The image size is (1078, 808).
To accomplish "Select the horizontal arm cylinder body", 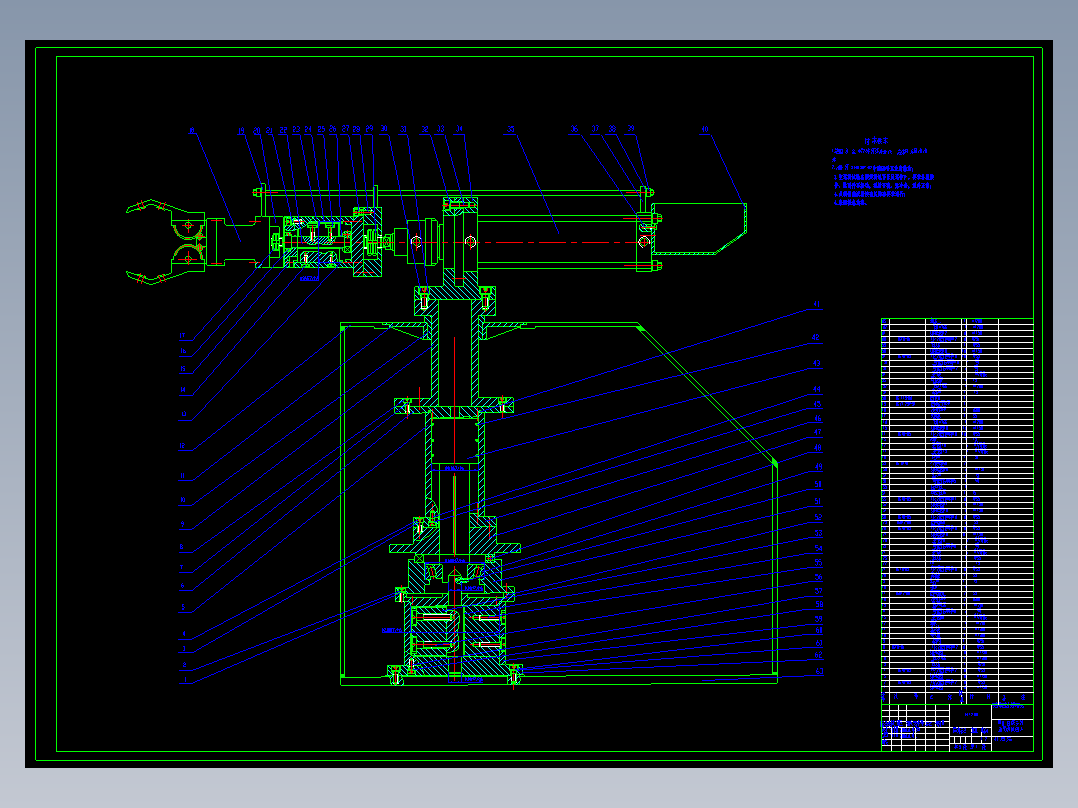I will click(x=558, y=241).
